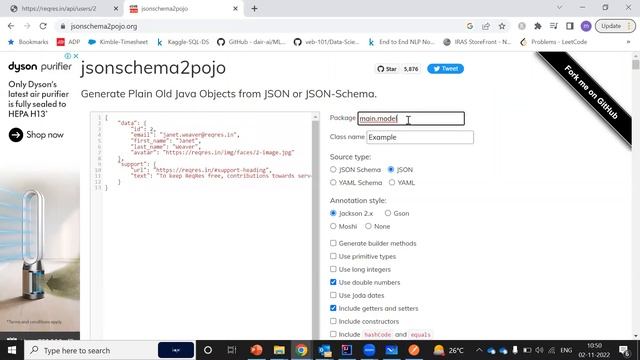Choose None annotation style
Screen dimensions: 640x360
tap(369, 226)
